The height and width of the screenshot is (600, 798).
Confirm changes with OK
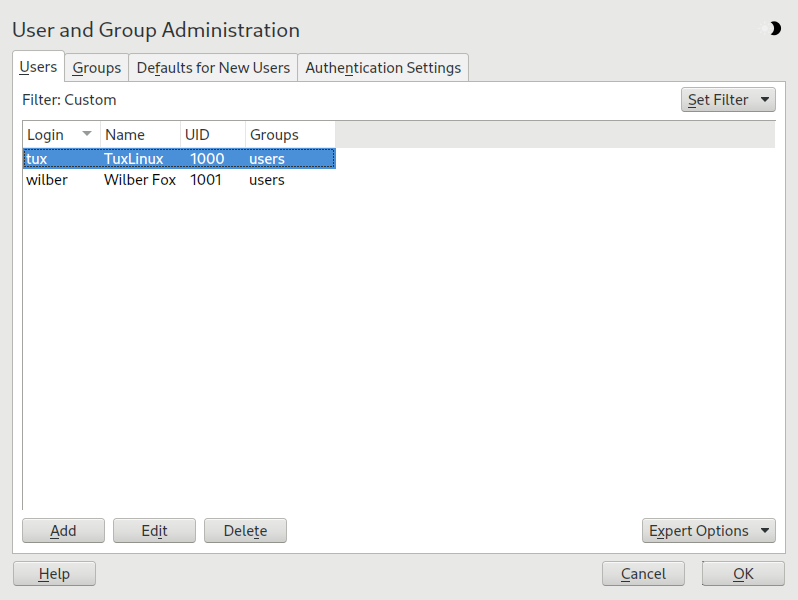[743, 574]
